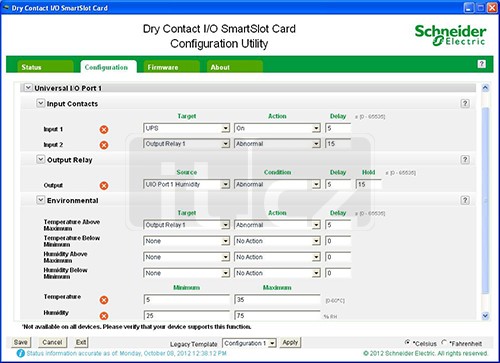Viewport: 500px width, 363px height.
Task: Open Temperature Below Minimum Target dropdown
Action: click(187, 241)
